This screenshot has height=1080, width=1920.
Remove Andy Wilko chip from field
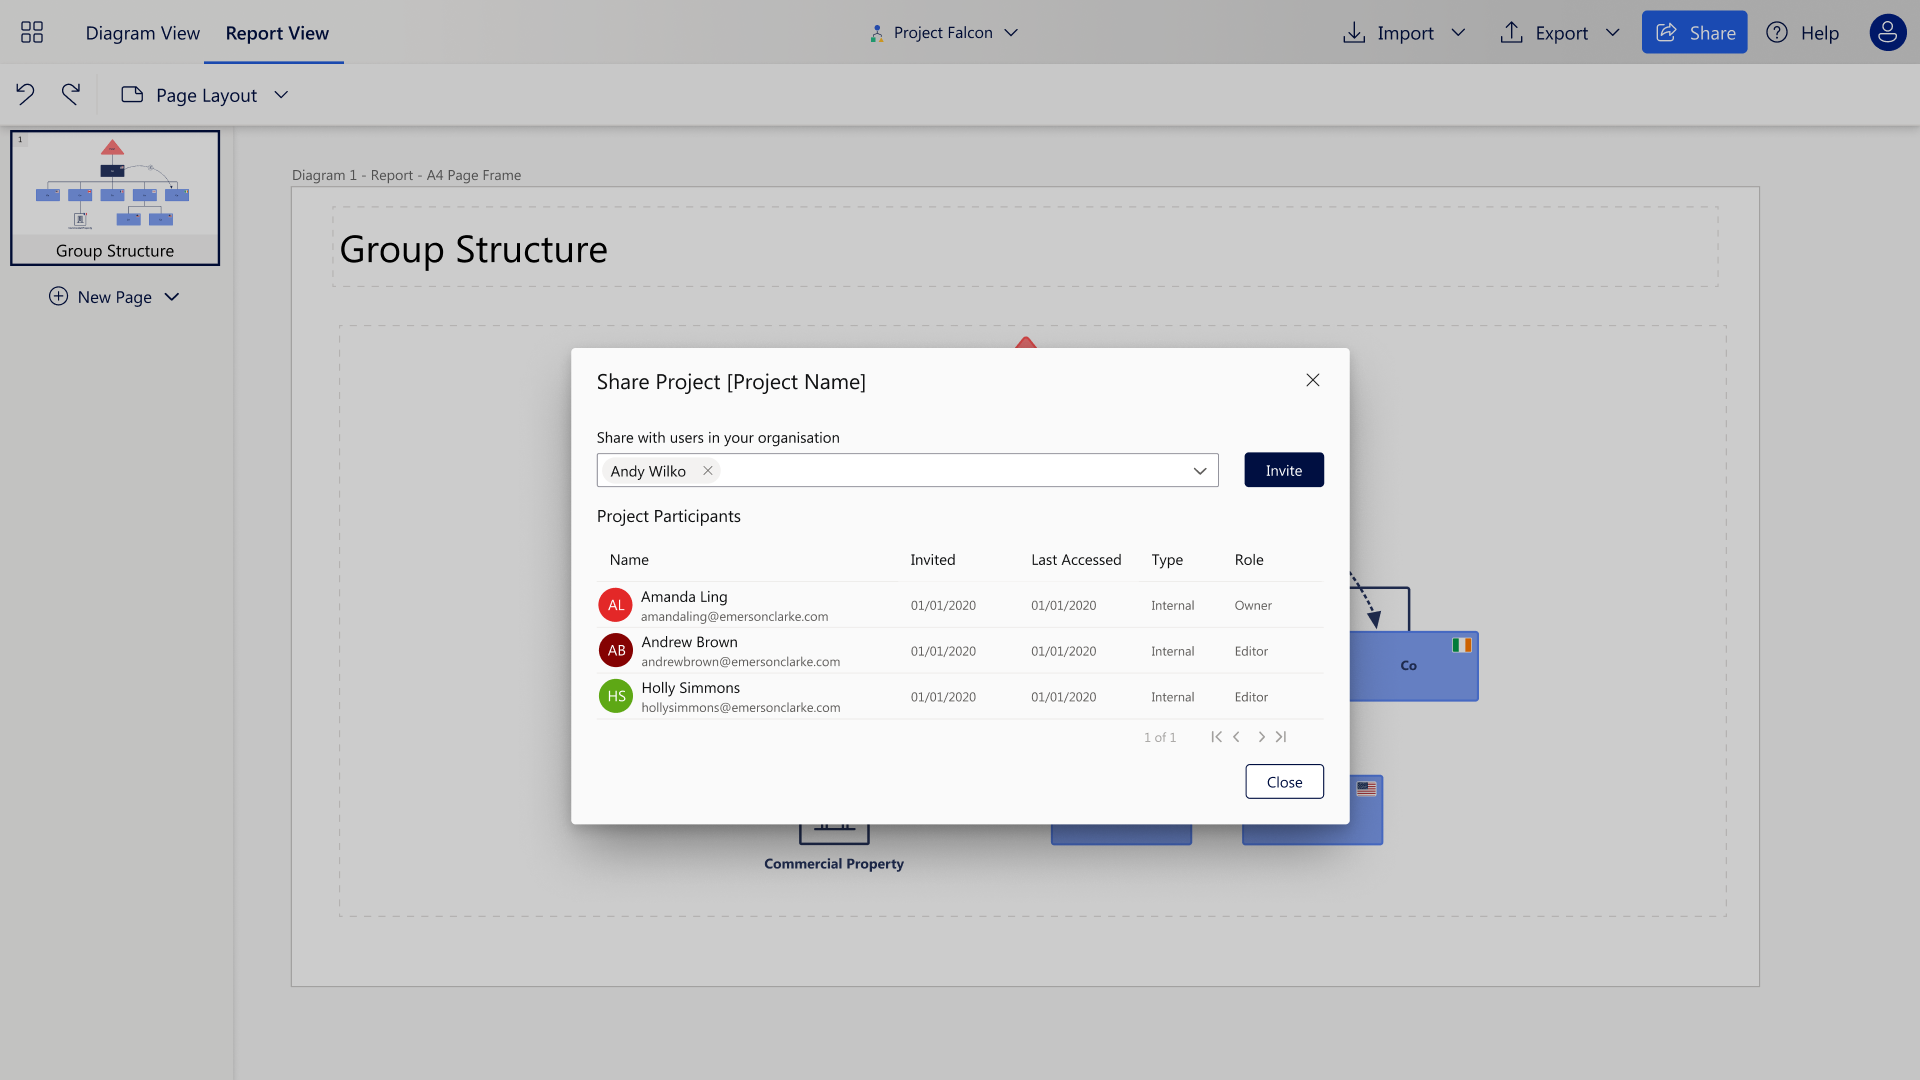708,471
